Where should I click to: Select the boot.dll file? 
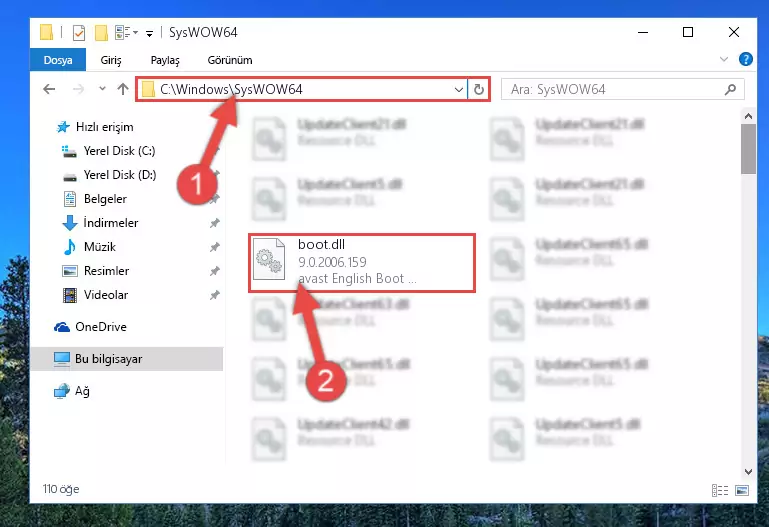362,263
